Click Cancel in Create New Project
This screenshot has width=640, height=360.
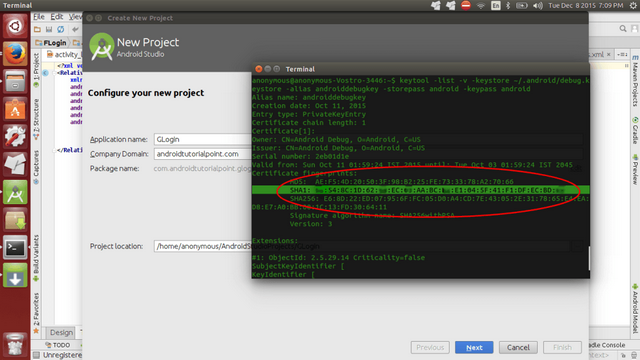point(518,347)
